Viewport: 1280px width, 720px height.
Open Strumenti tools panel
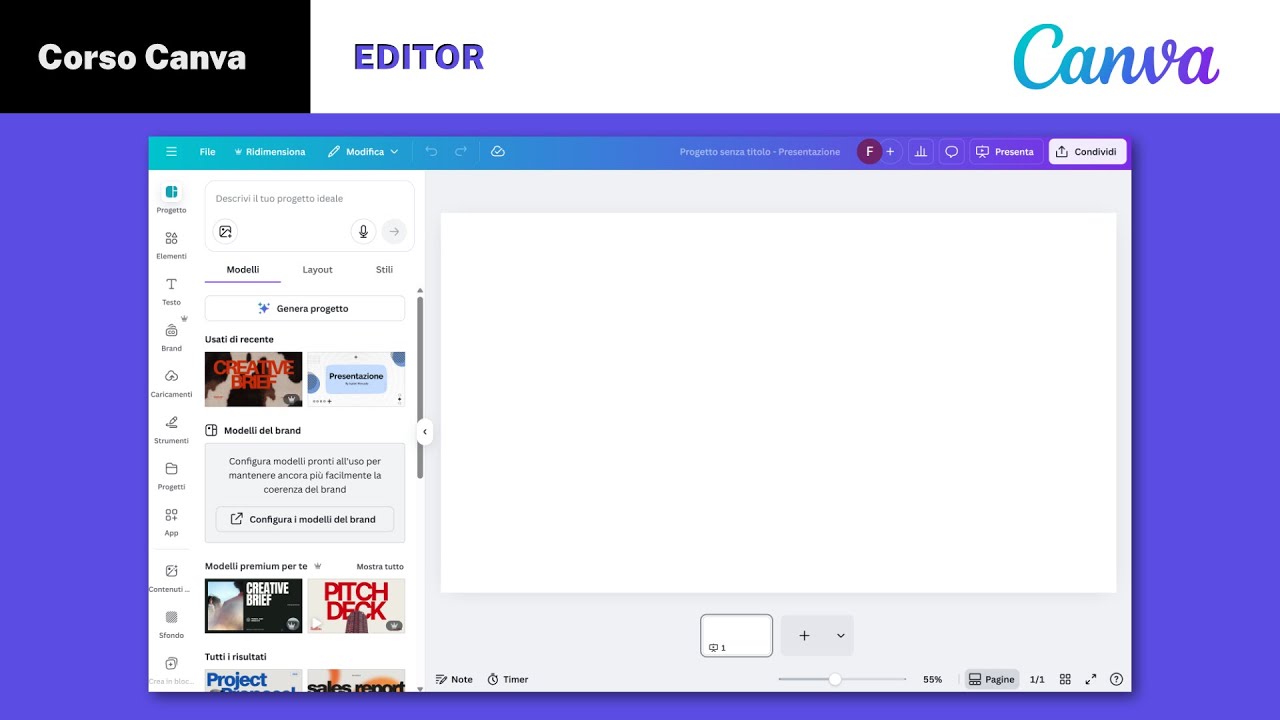point(171,428)
